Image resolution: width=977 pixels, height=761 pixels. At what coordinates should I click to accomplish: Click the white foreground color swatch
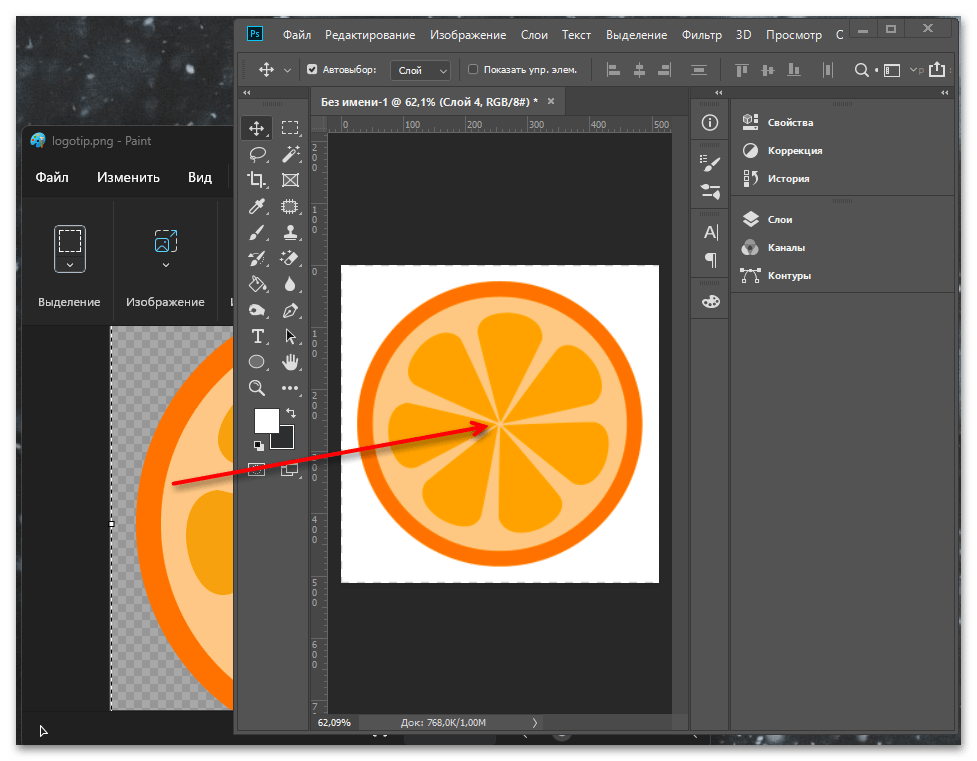tap(266, 420)
